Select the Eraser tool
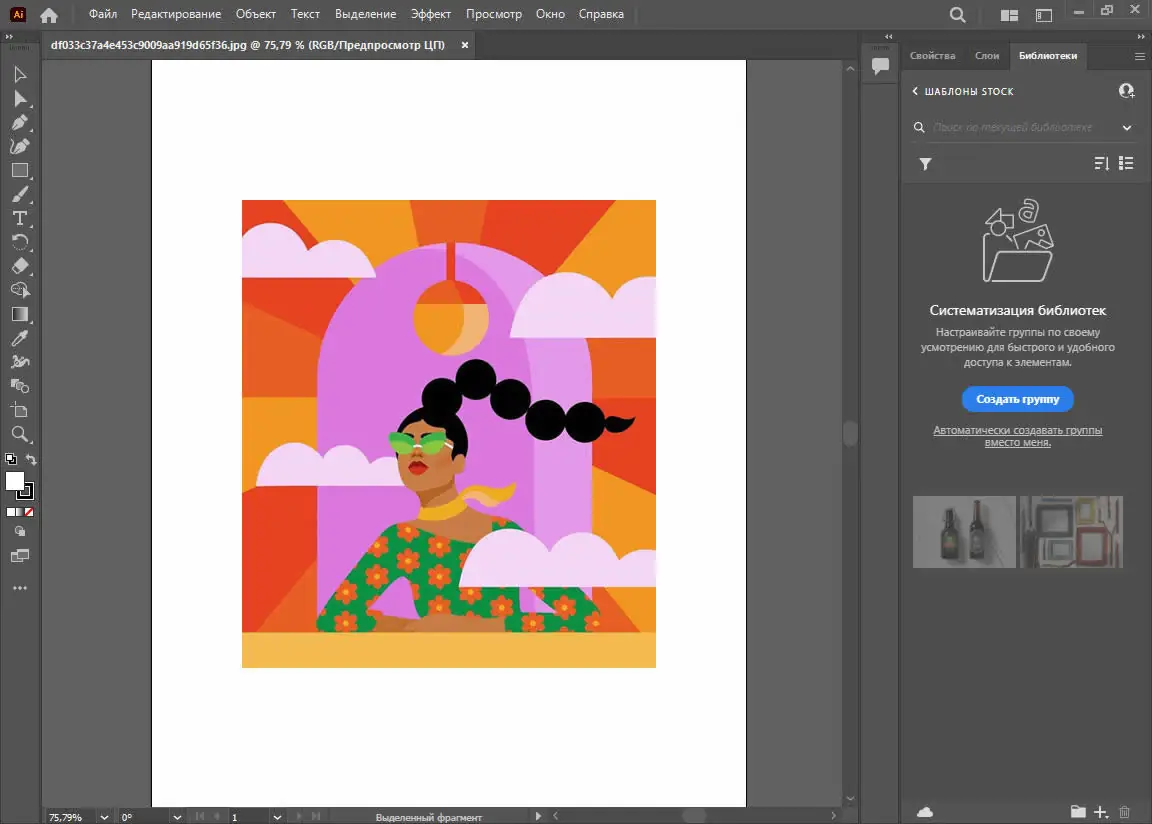Viewport: 1152px width, 824px height. pyautogui.click(x=20, y=267)
